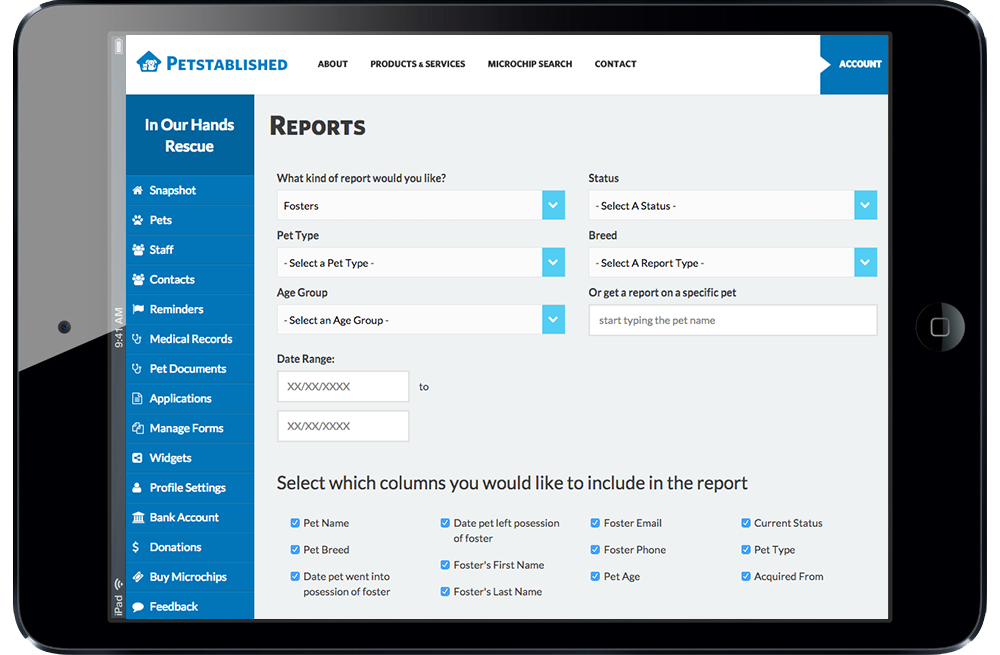Open the report kind dropdown showing Fosters

[420, 206]
